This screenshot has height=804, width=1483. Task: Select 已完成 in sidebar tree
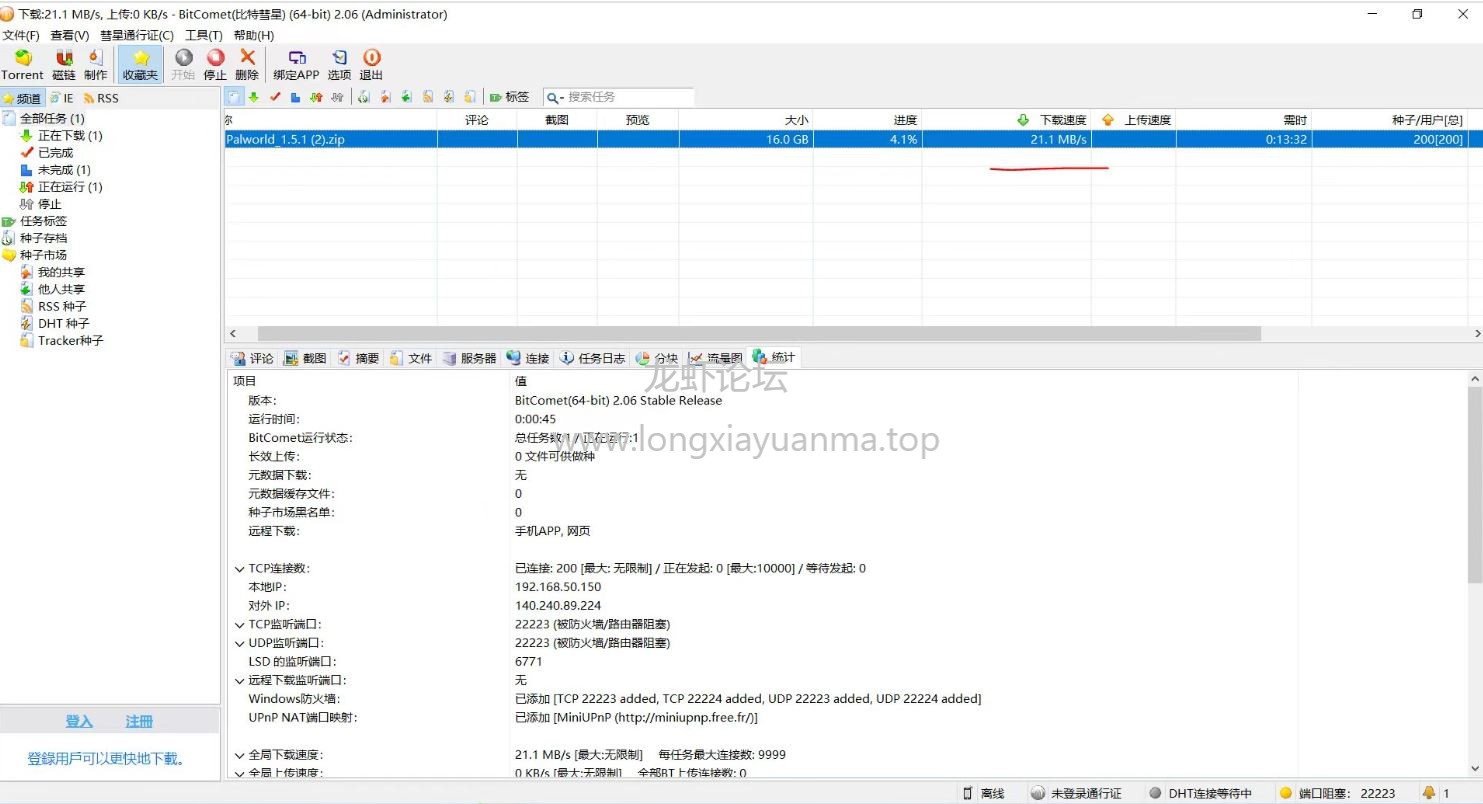point(55,152)
